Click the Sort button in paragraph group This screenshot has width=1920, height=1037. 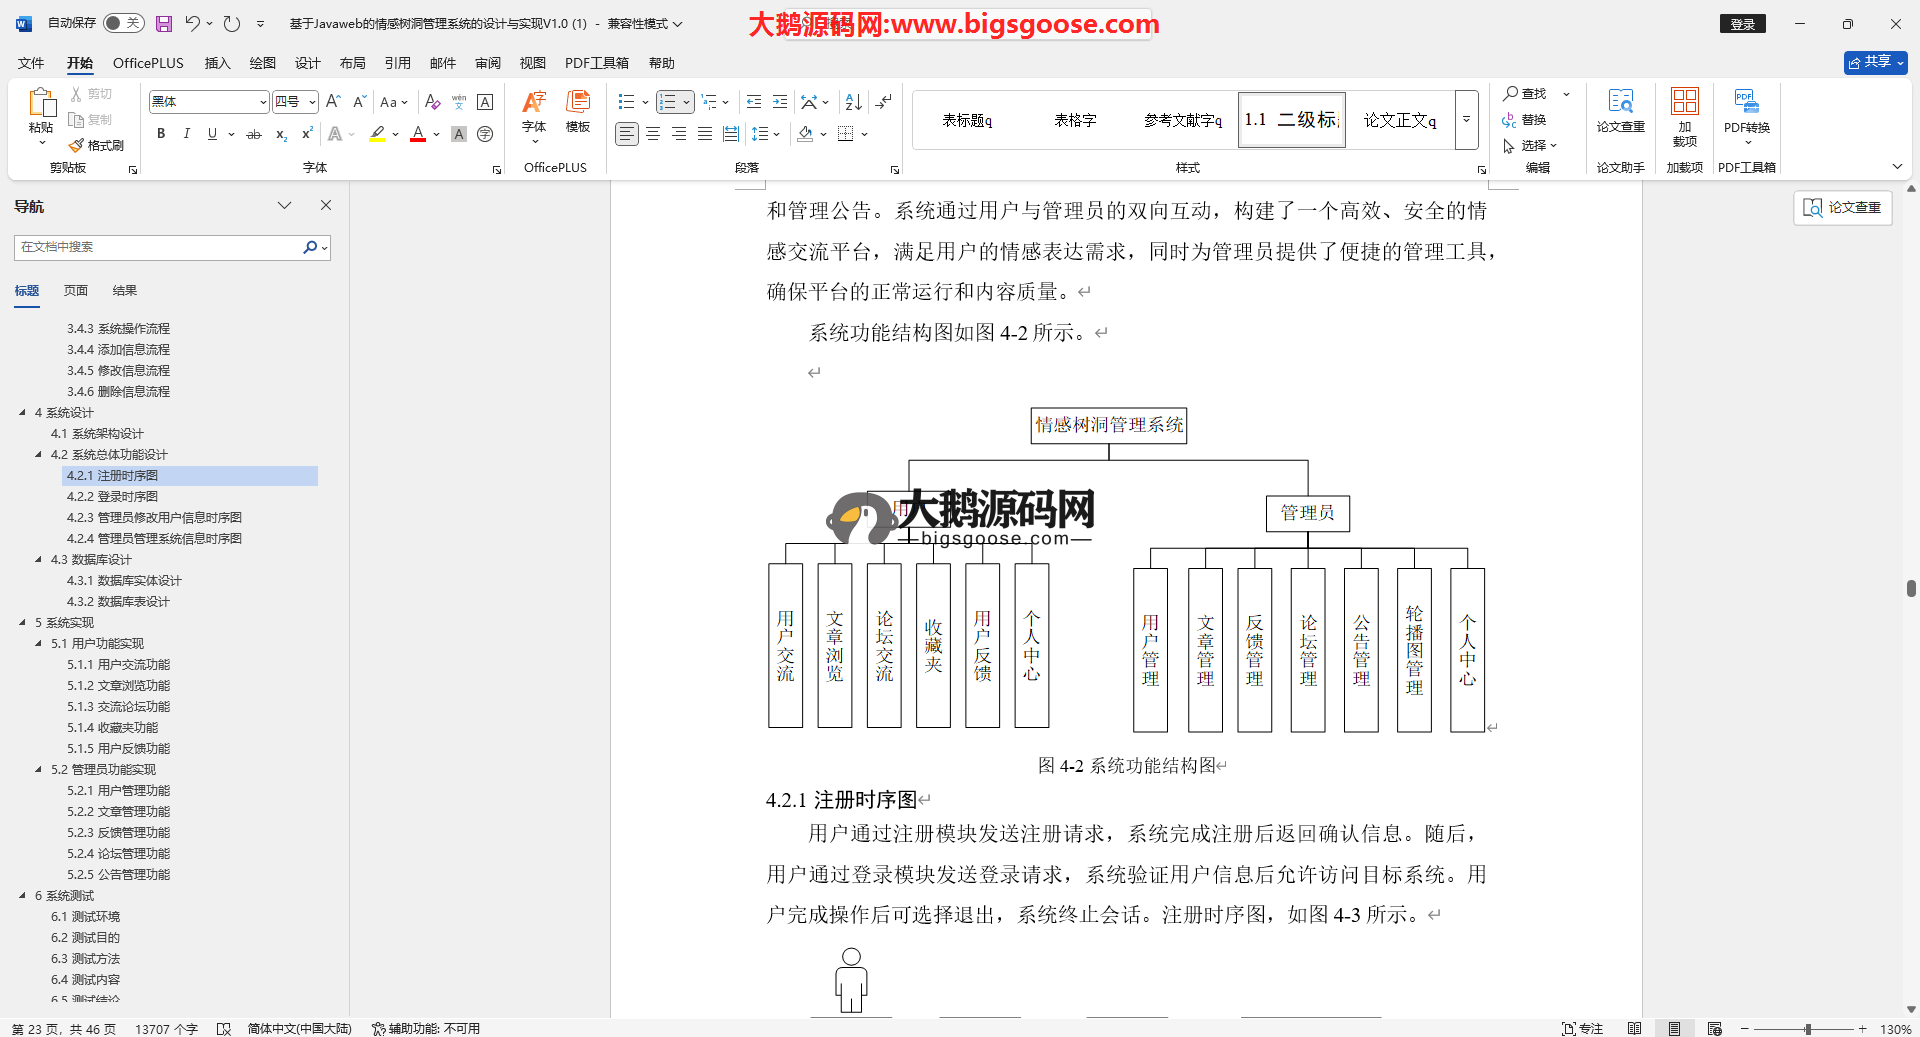(x=853, y=102)
